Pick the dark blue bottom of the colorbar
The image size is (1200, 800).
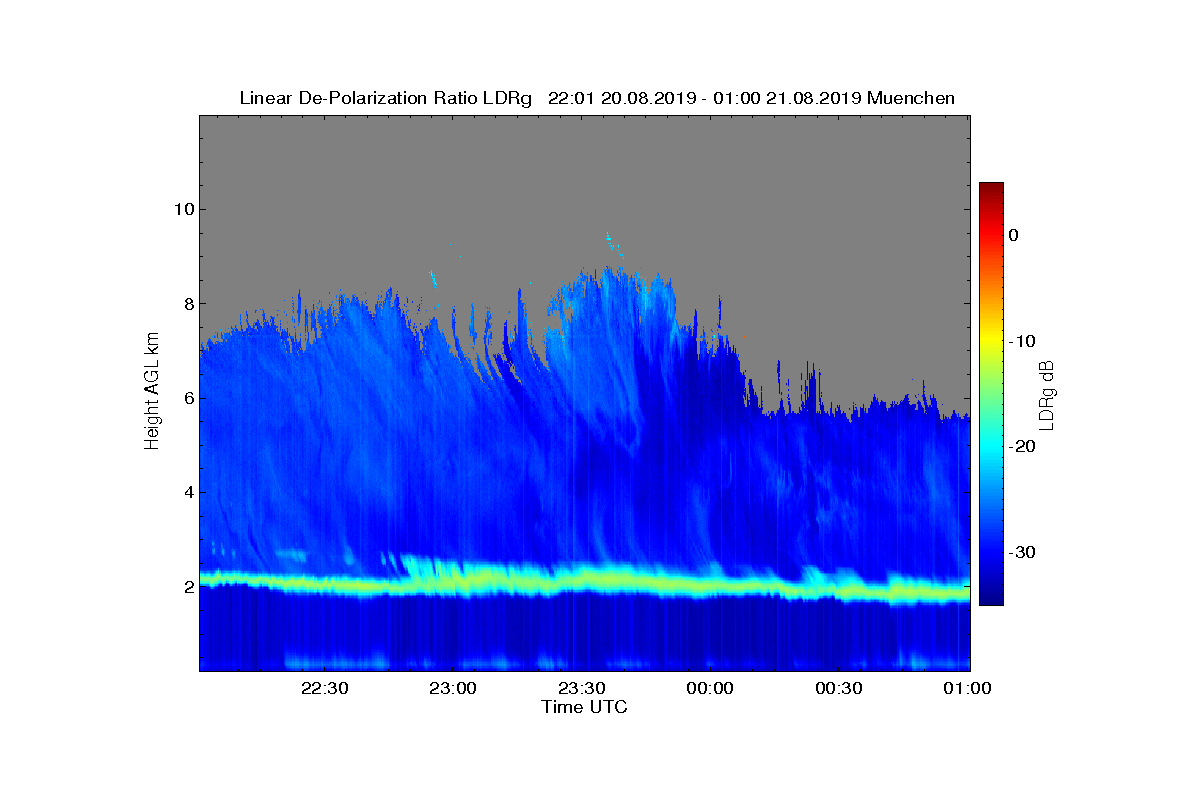pyautogui.click(x=991, y=598)
